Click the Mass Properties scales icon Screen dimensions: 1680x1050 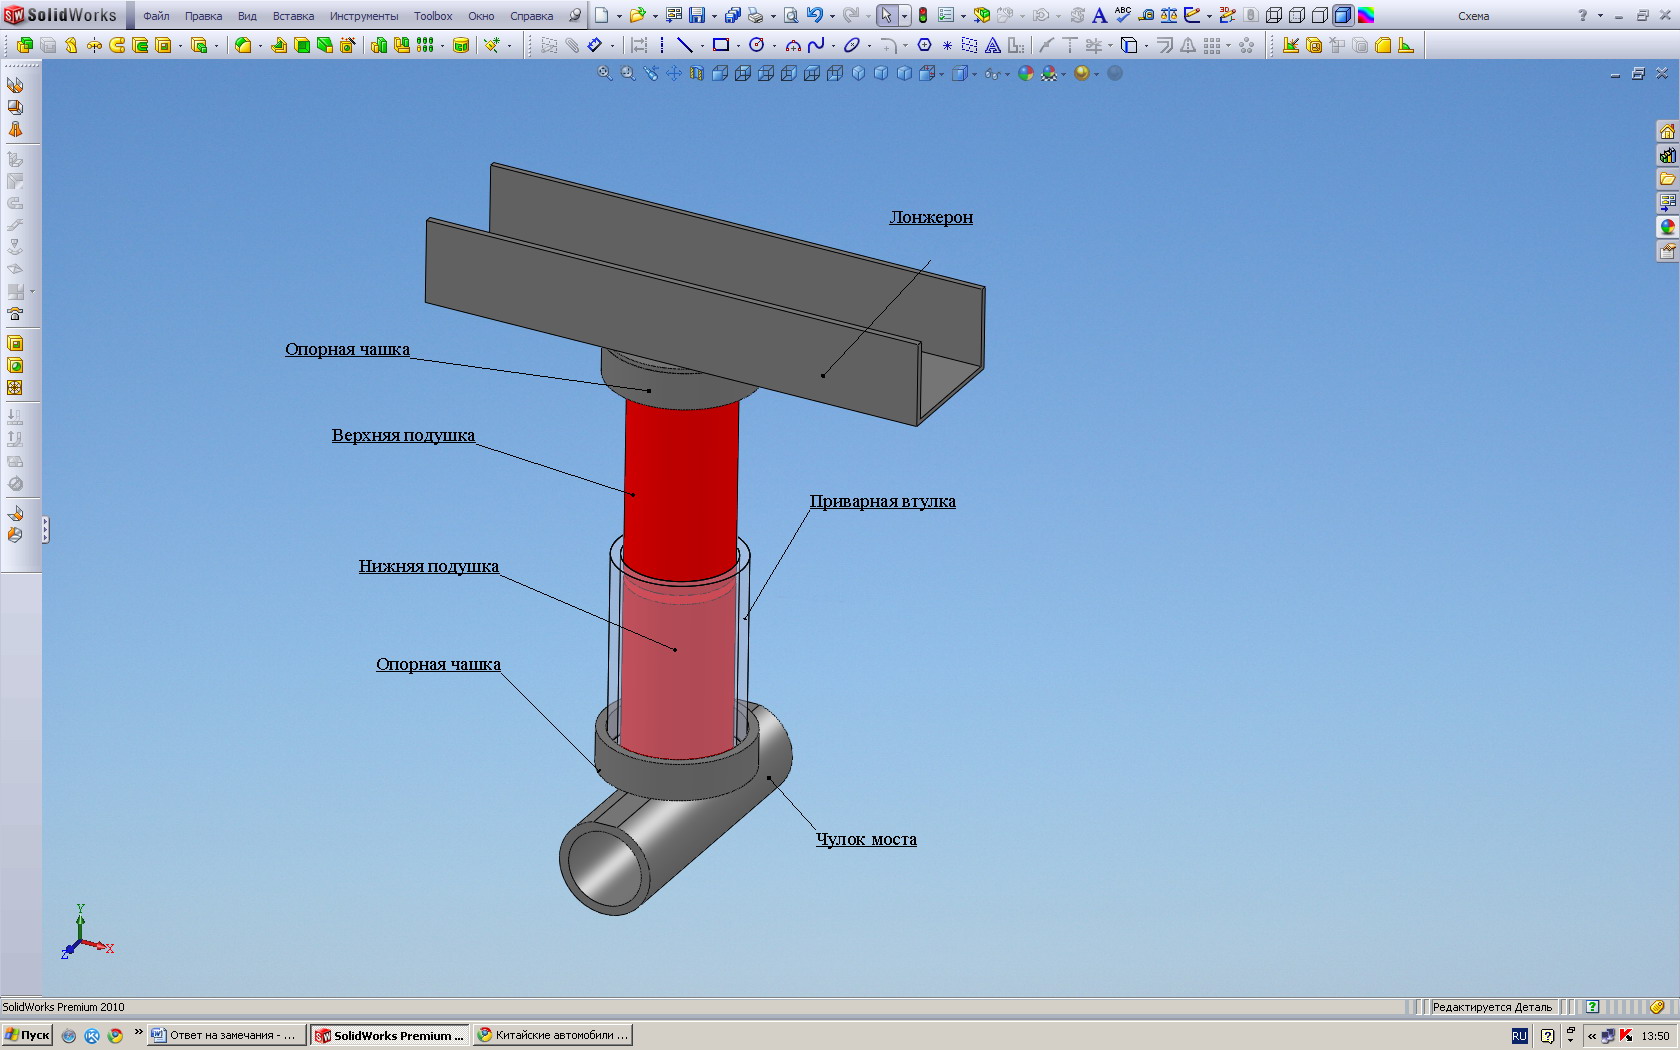(x=1168, y=16)
